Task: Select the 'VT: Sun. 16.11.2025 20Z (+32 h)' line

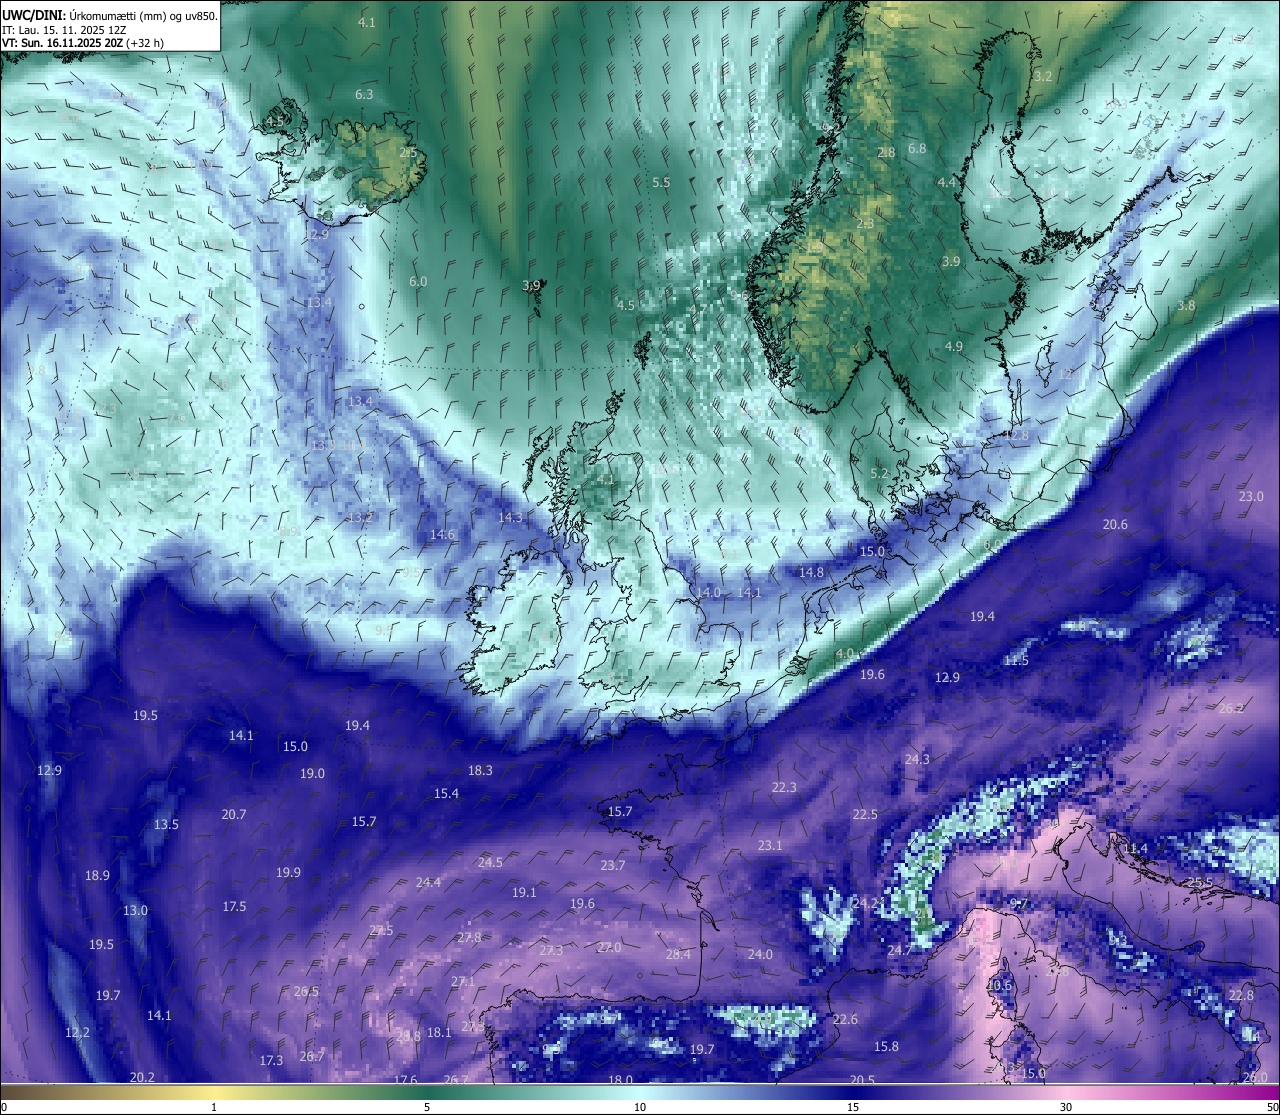Action: pyautogui.click(x=83, y=43)
